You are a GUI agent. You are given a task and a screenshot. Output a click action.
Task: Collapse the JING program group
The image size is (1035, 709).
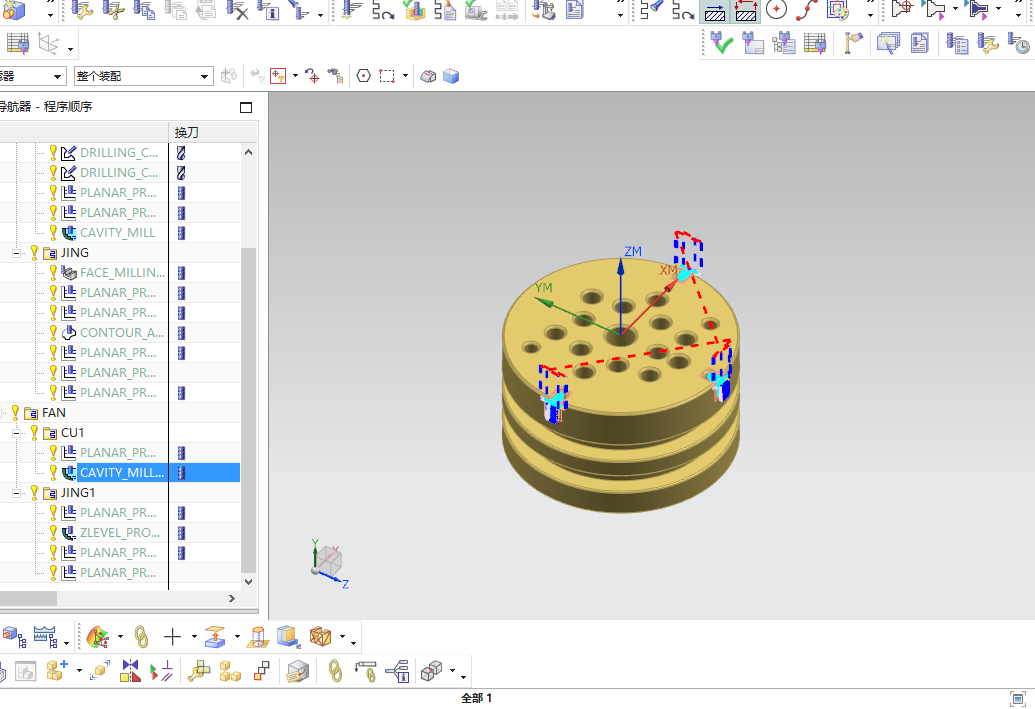click(17, 253)
